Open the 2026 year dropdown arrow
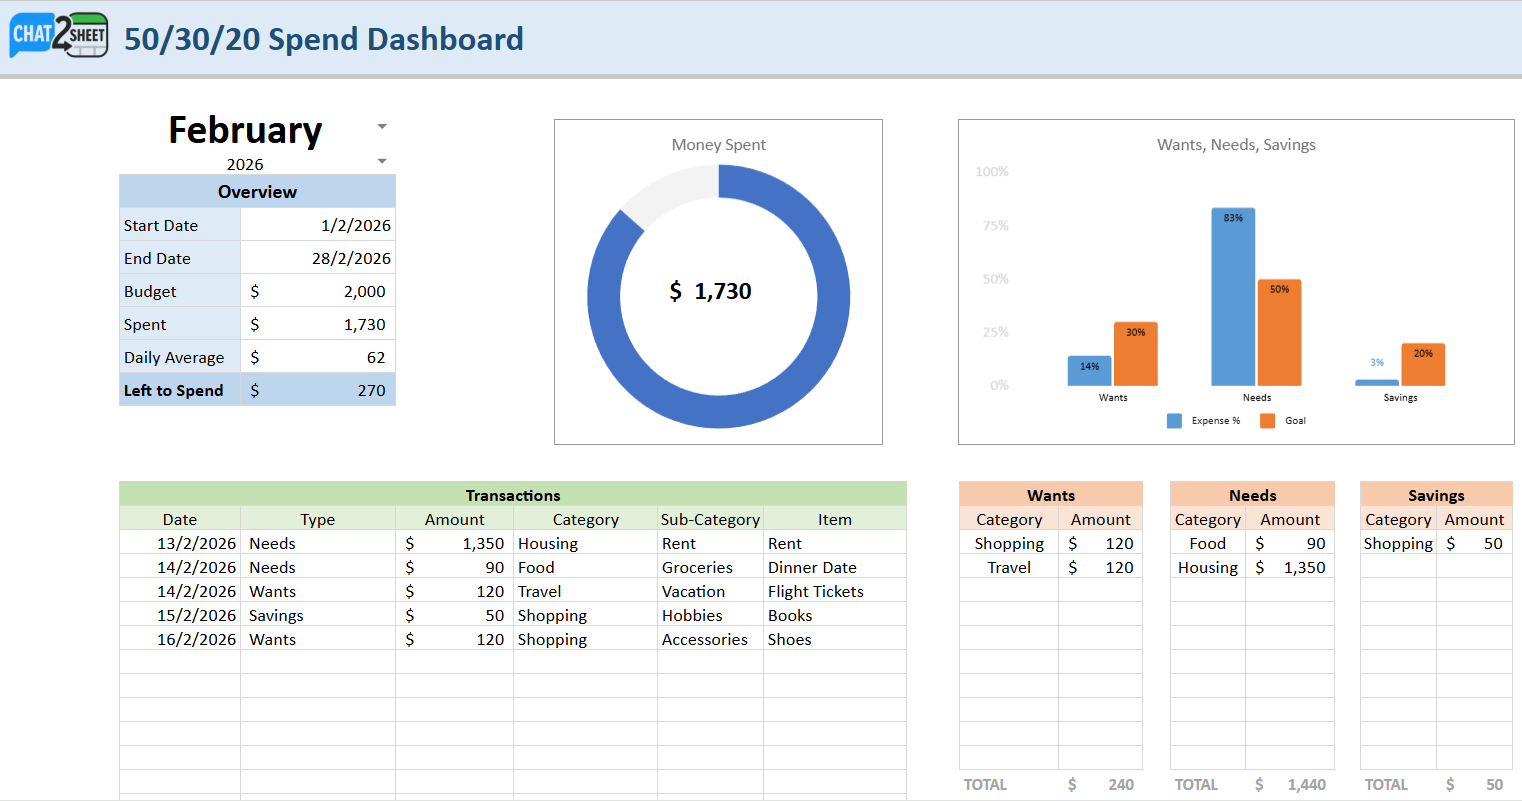Image resolution: width=1522 pixels, height=801 pixels. (x=382, y=161)
